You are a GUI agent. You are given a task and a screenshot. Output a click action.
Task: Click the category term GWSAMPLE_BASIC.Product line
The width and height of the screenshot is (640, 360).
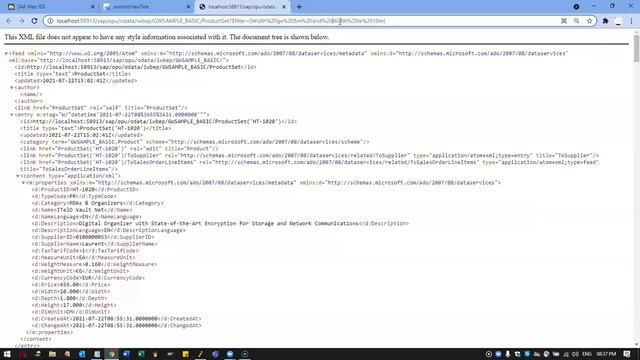click(x=195, y=142)
